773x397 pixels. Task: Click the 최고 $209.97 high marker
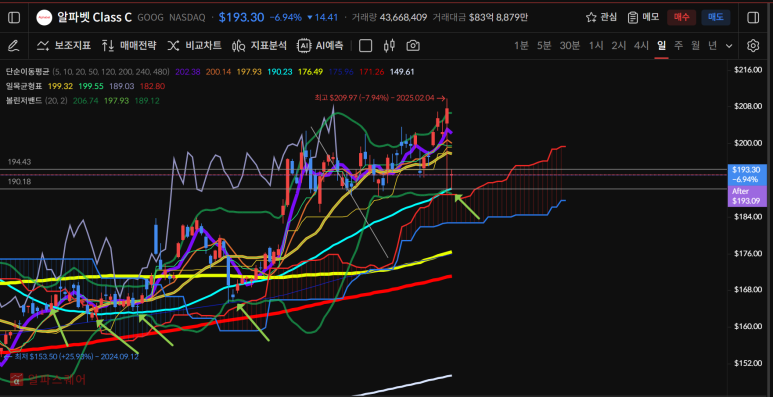click(x=380, y=98)
